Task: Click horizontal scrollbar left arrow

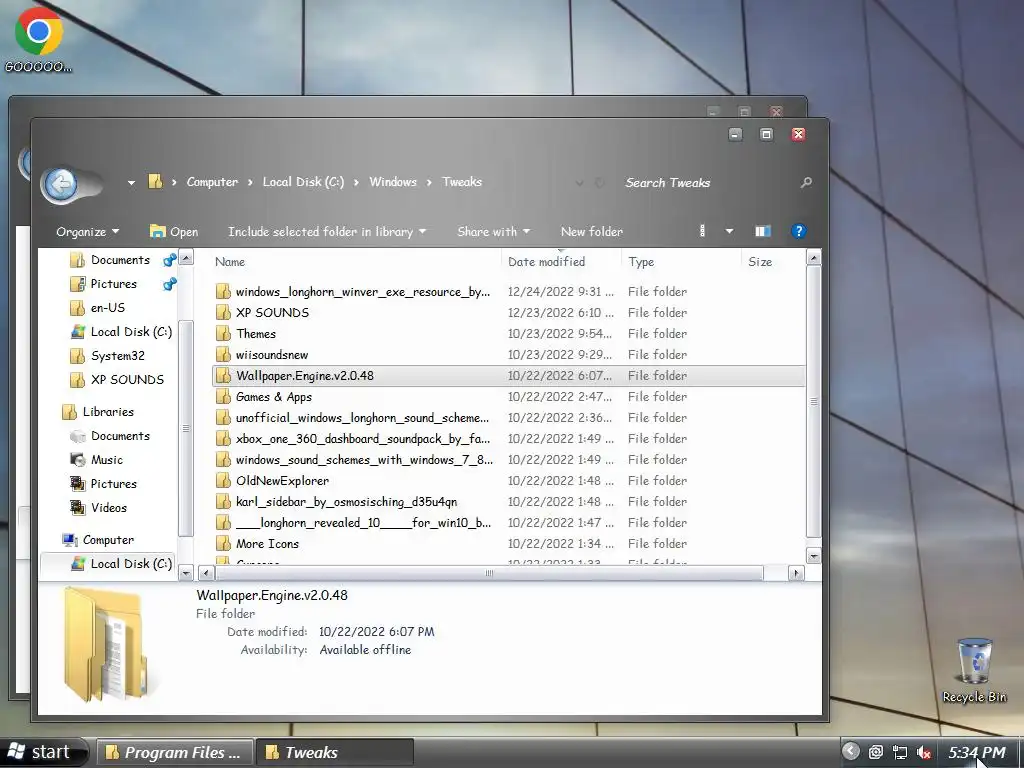Action: coord(206,573)
